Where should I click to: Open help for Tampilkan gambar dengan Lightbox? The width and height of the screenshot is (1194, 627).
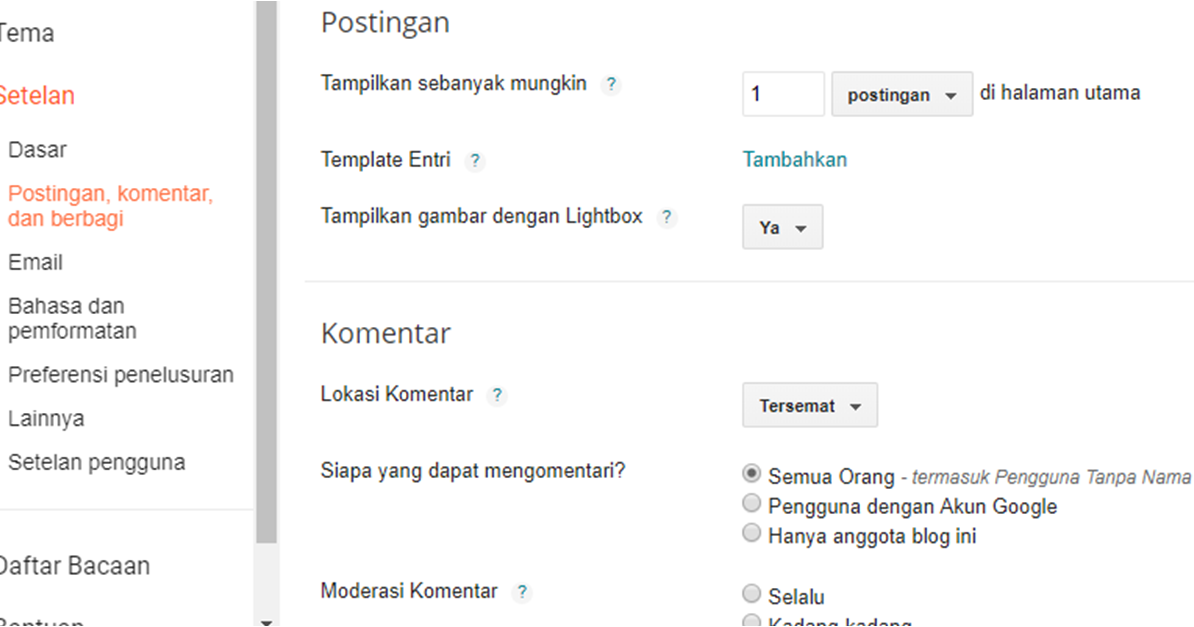click(x=667, y=217)
